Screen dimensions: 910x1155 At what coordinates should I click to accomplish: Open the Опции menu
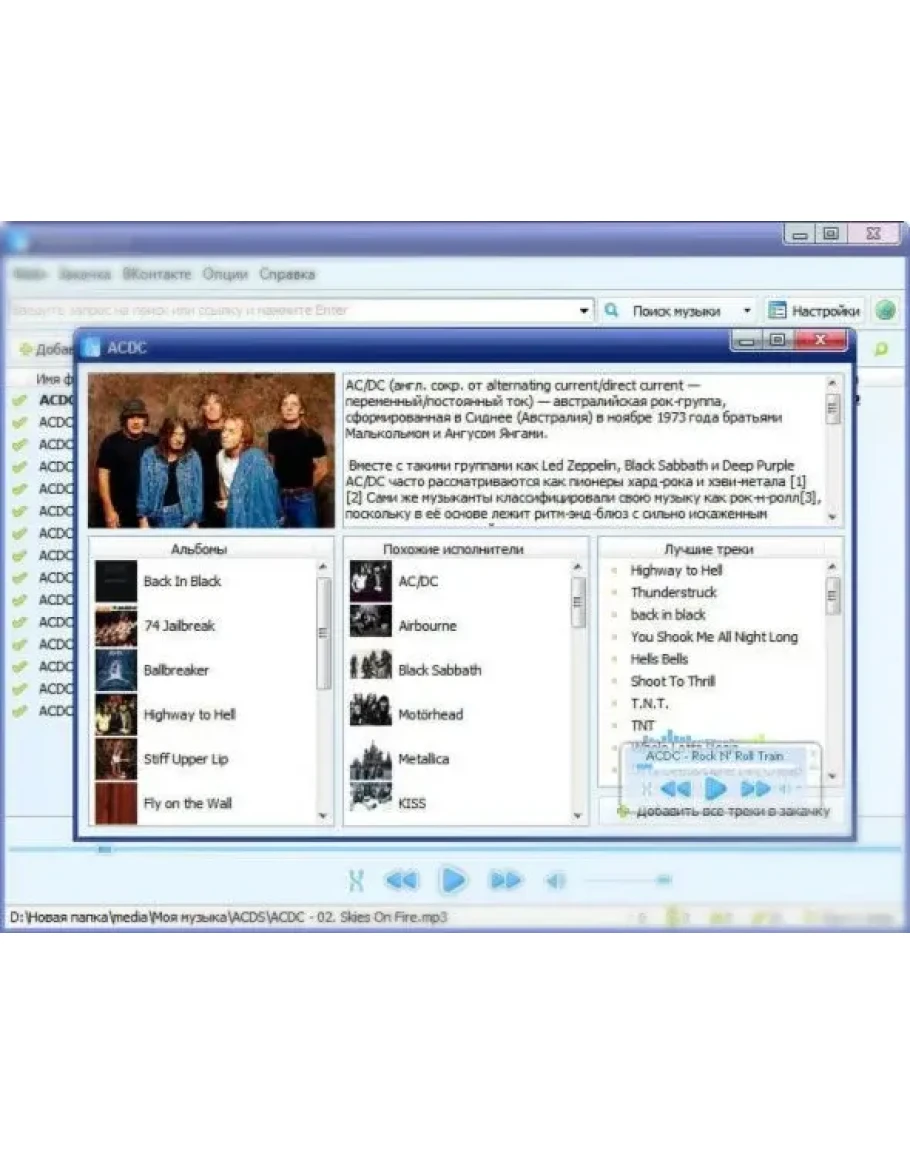pyautogui.click(x=225, y=274)
